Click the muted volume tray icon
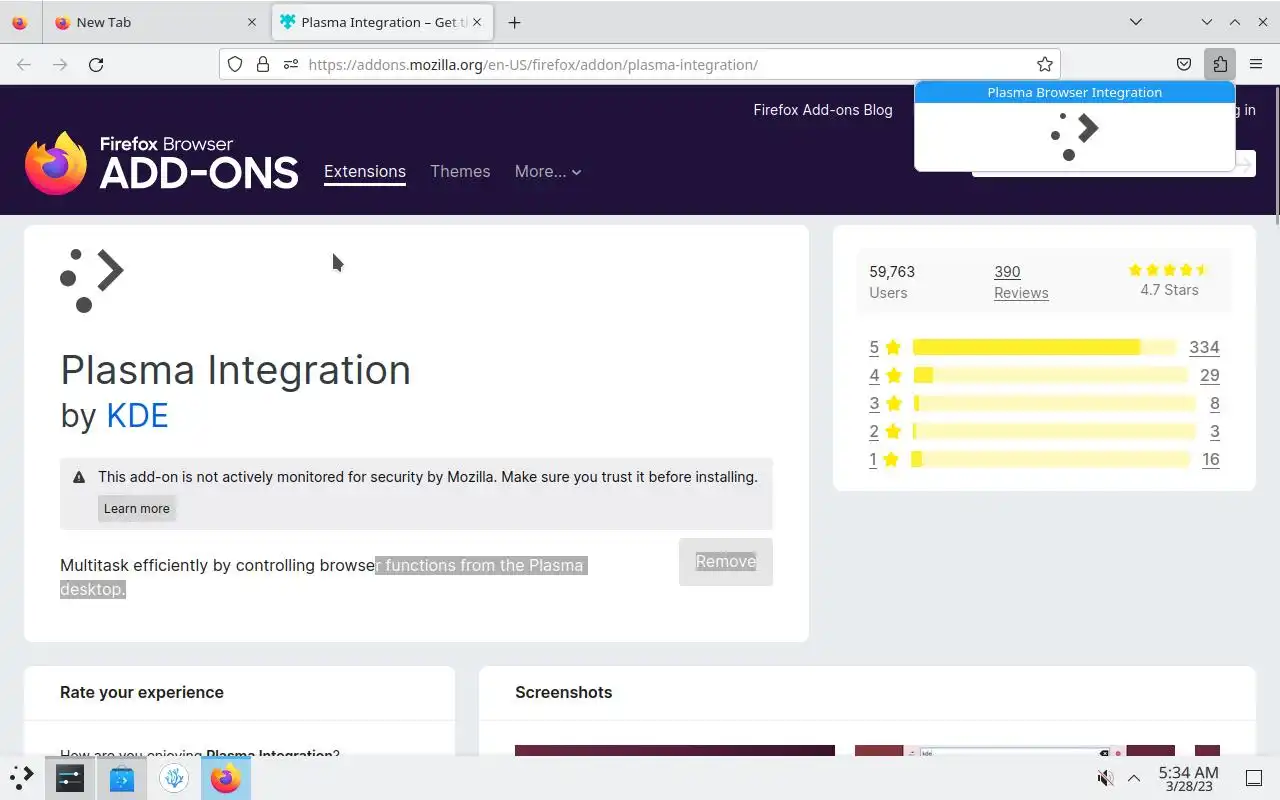This screenshot has width=1280, height=800. [1105, 778]
